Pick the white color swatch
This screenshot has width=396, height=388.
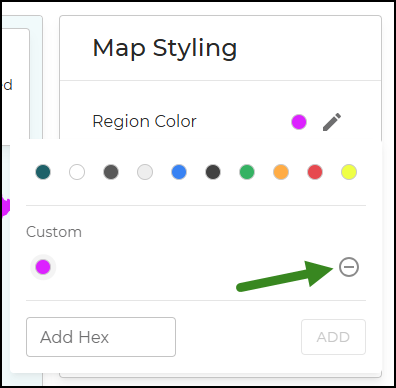(77, 172)
